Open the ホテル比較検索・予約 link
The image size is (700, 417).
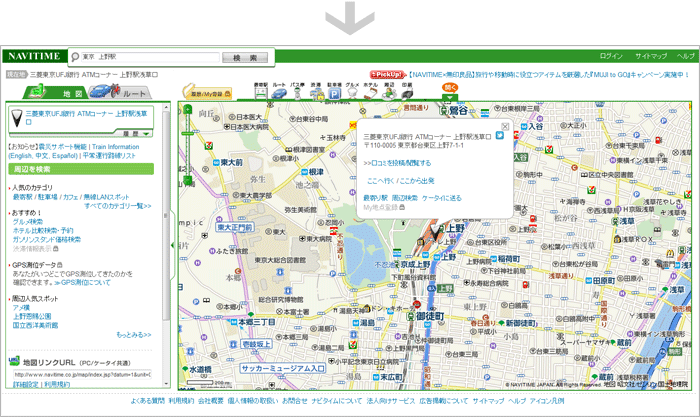click(43, 230)
